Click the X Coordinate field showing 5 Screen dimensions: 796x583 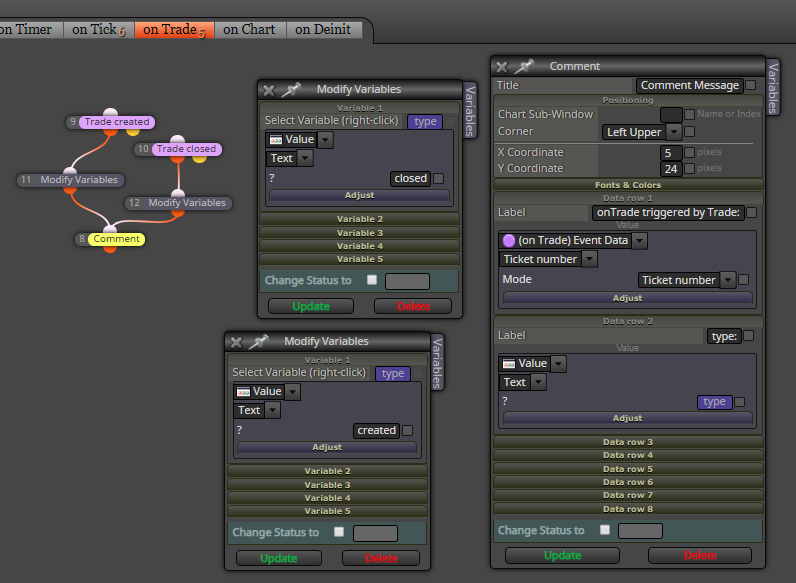tap(671, 153)
